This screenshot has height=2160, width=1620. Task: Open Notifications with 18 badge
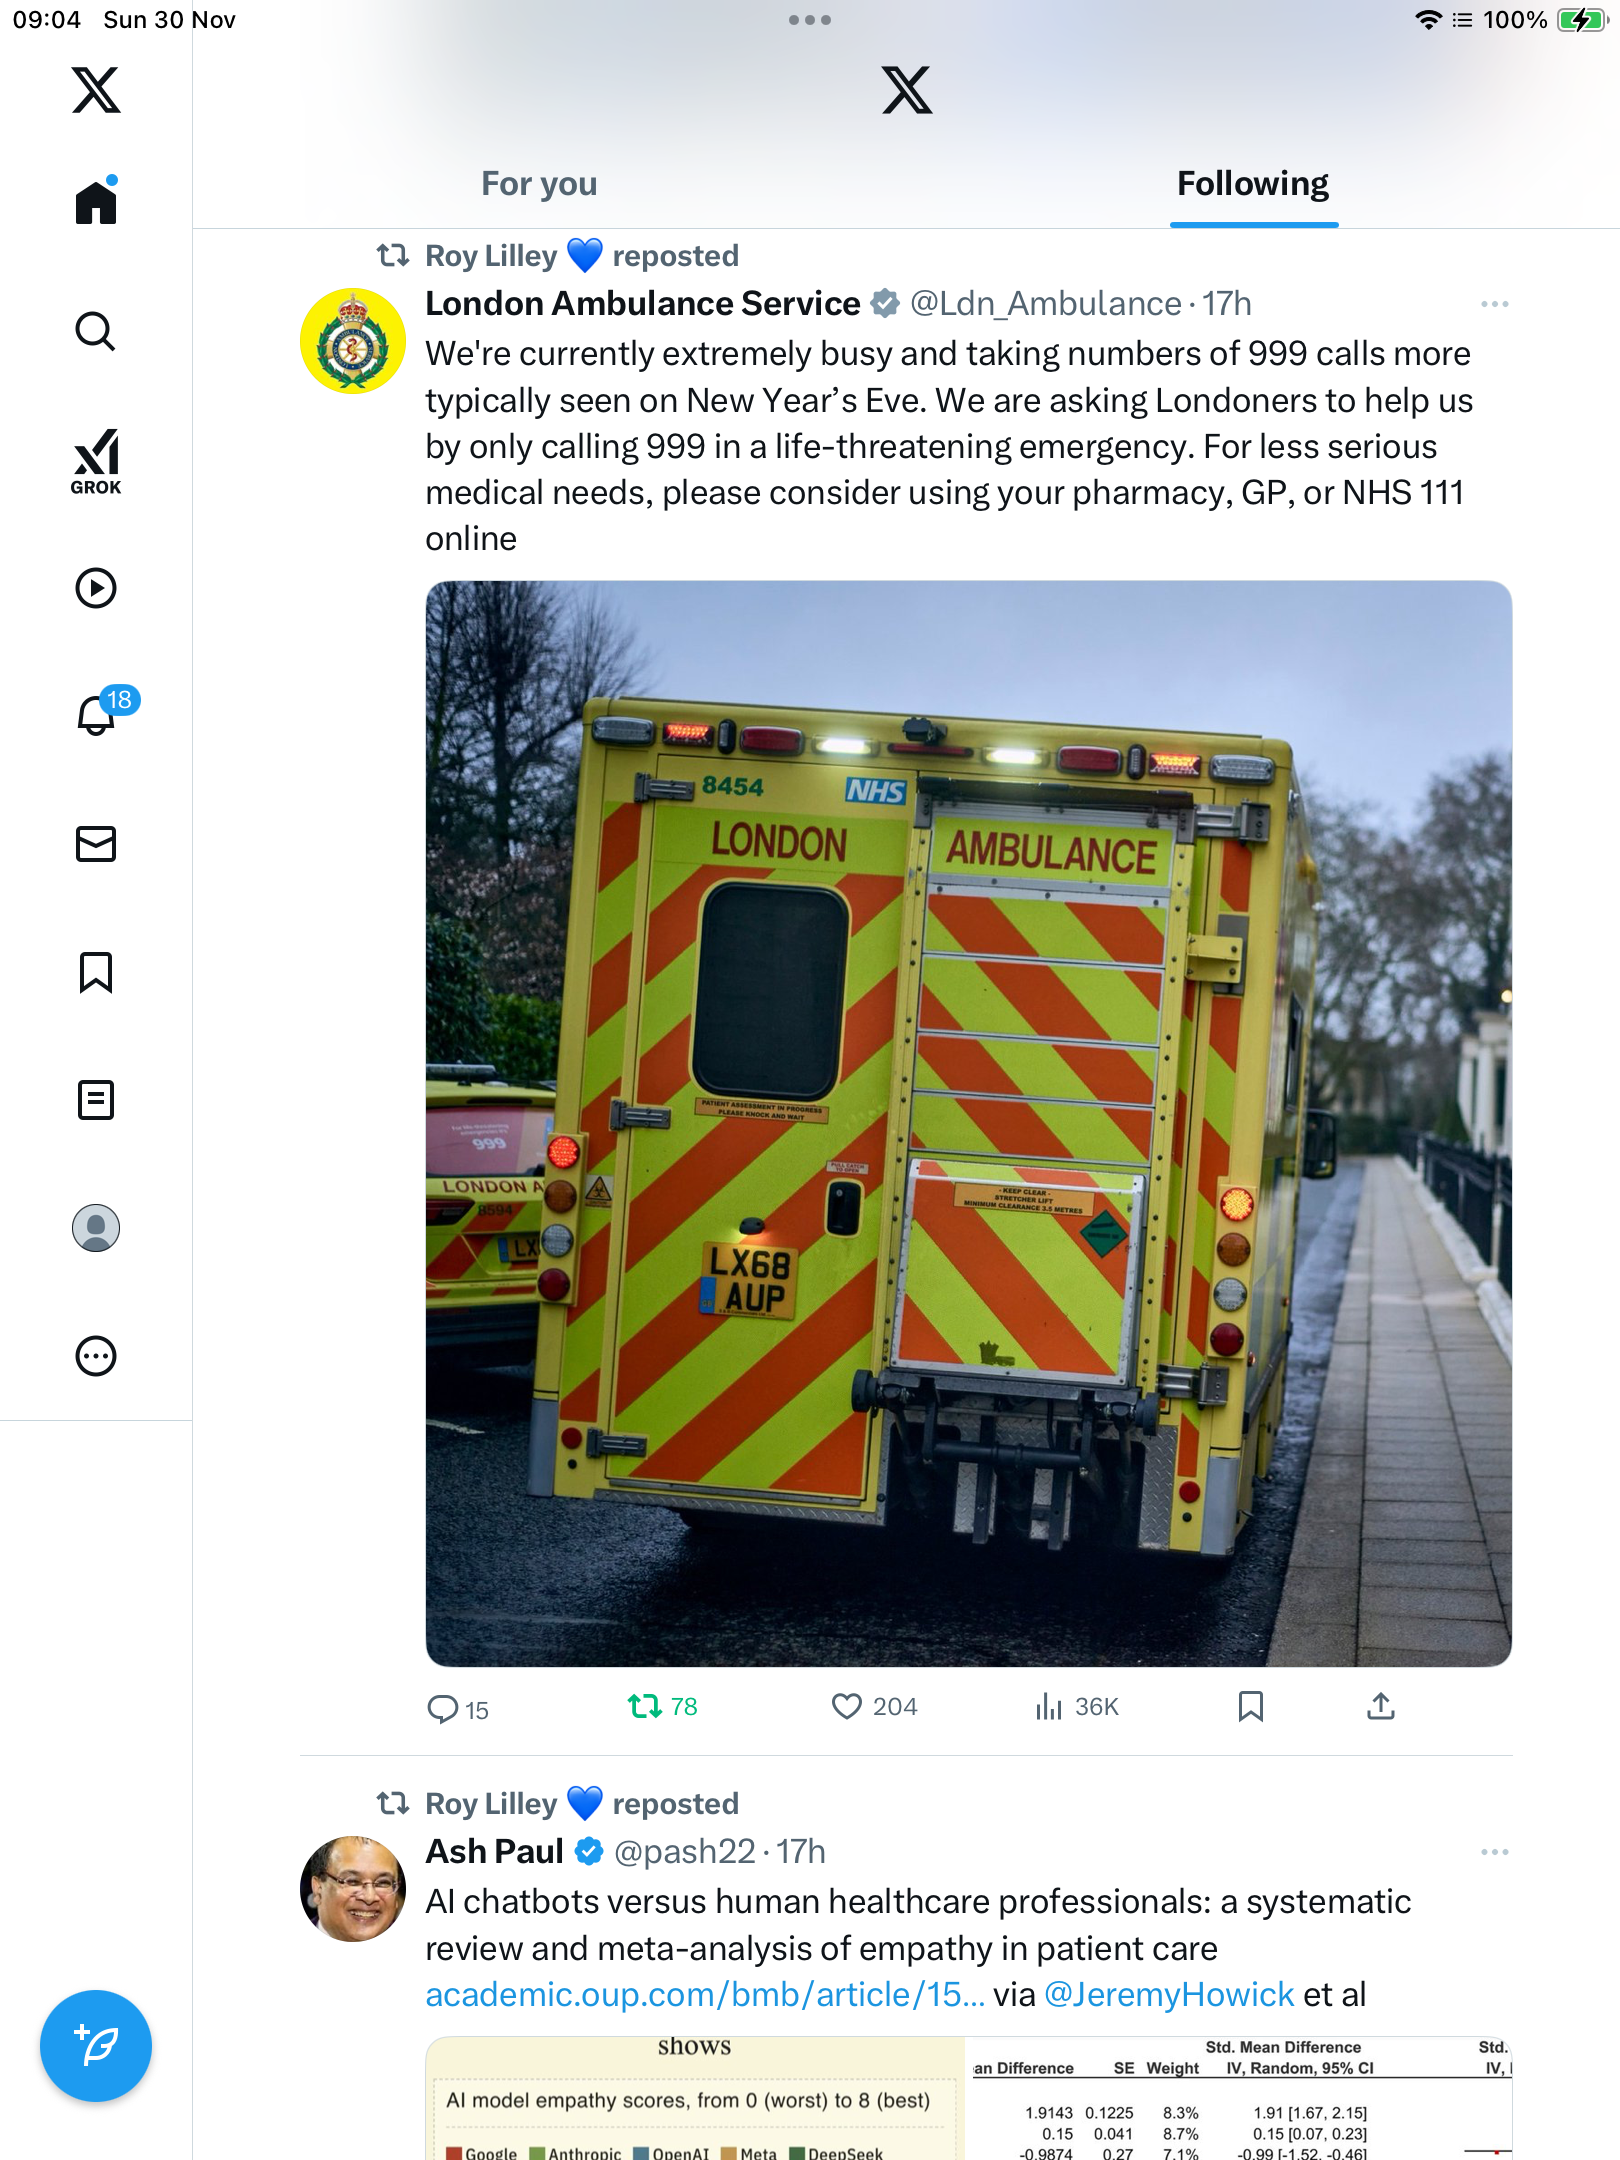click(98, 715)
